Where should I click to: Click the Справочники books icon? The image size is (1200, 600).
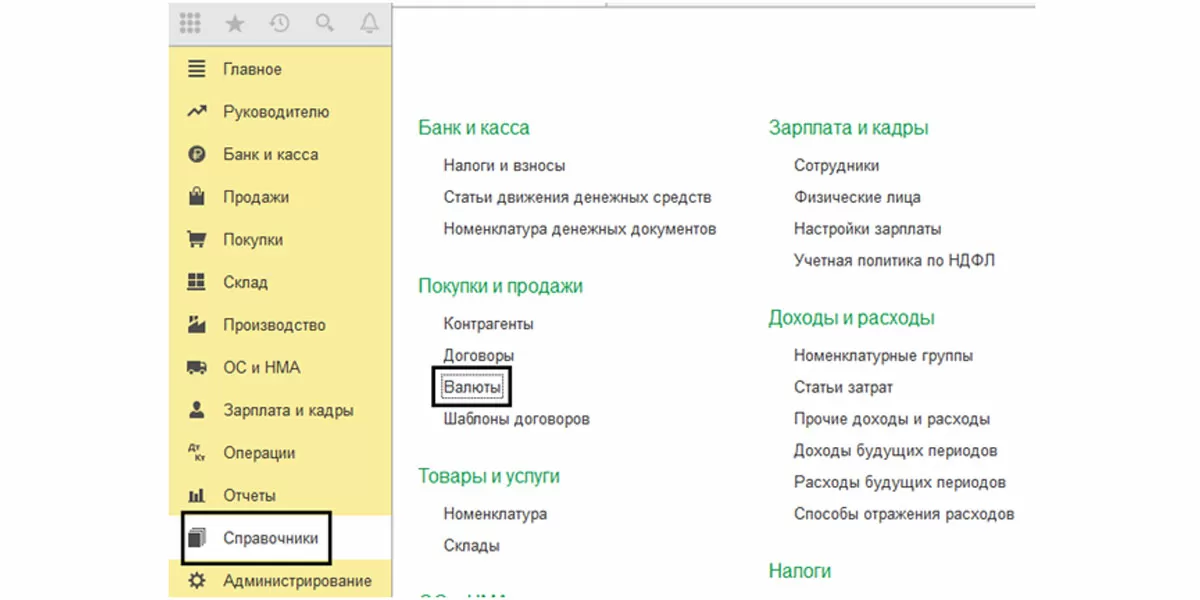(197, 538)
